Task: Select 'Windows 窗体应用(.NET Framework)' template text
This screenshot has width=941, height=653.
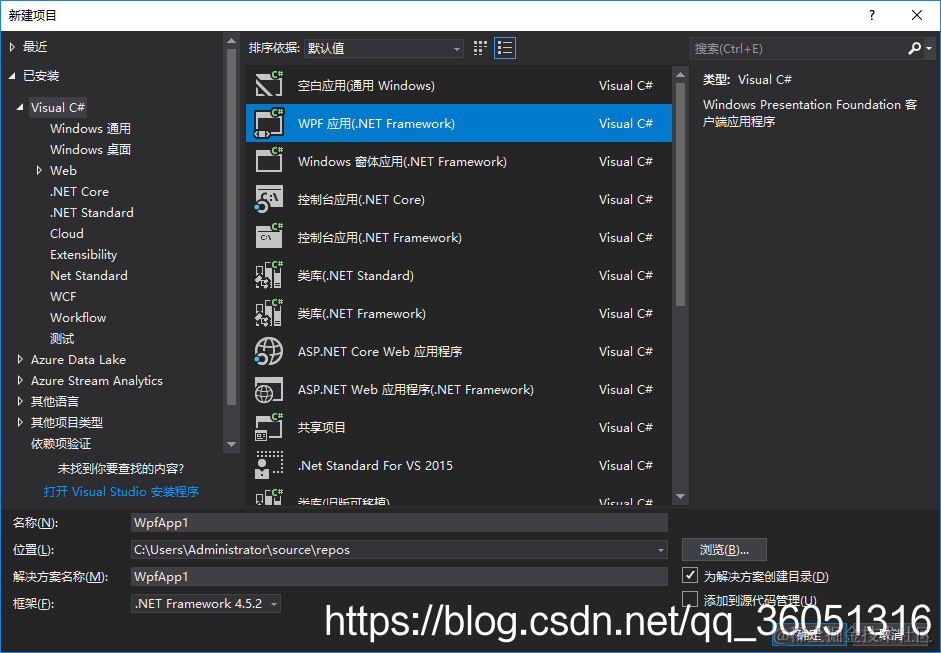Action: coord(402,161)
